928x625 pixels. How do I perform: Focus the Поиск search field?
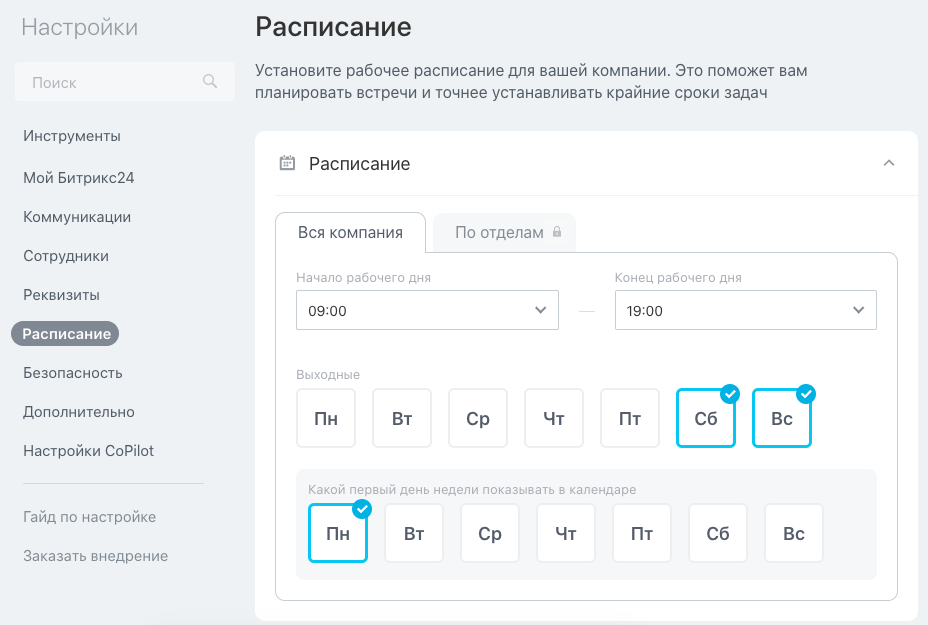(125, 82)
